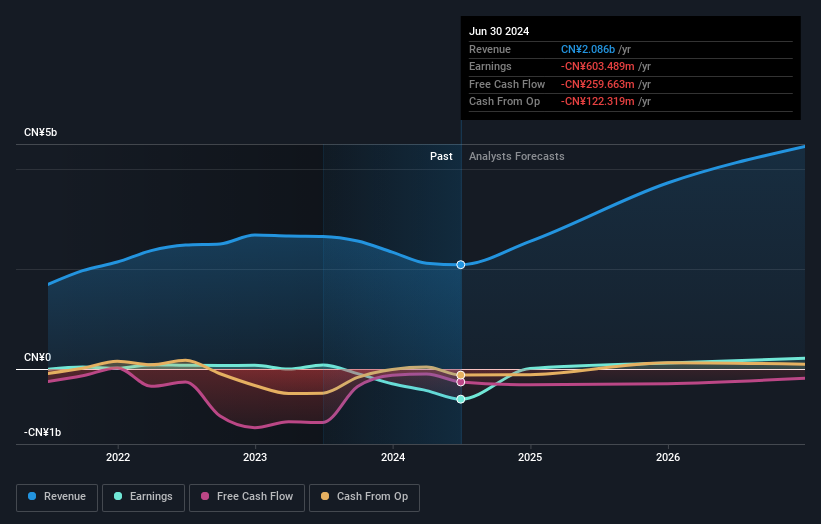Toggle the Revenue legend button

click(57, 497)
